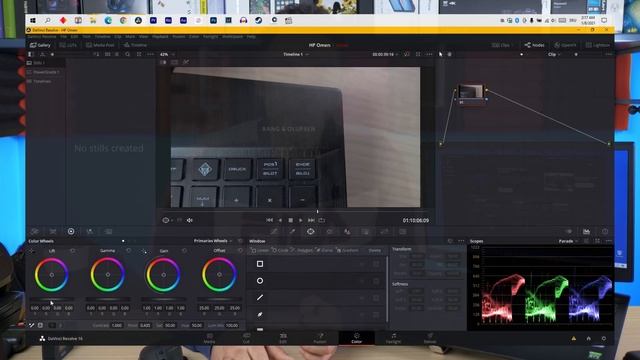Adjust the Gain master wheel slider

coord(163,299)
